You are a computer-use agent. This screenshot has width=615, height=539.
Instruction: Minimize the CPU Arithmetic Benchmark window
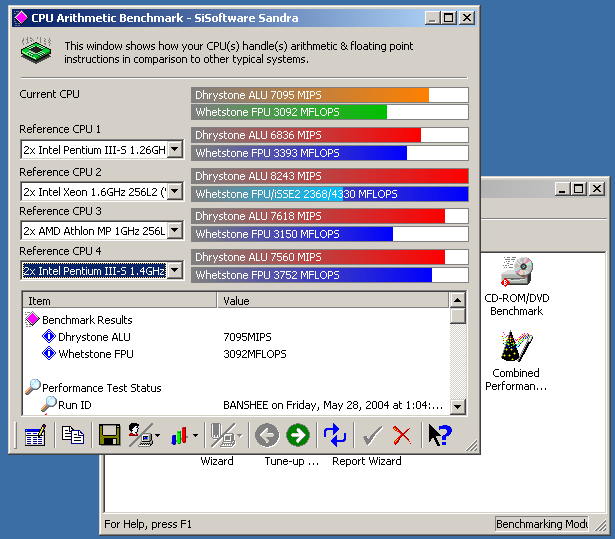pyautogui.click(x=432, y=18)
